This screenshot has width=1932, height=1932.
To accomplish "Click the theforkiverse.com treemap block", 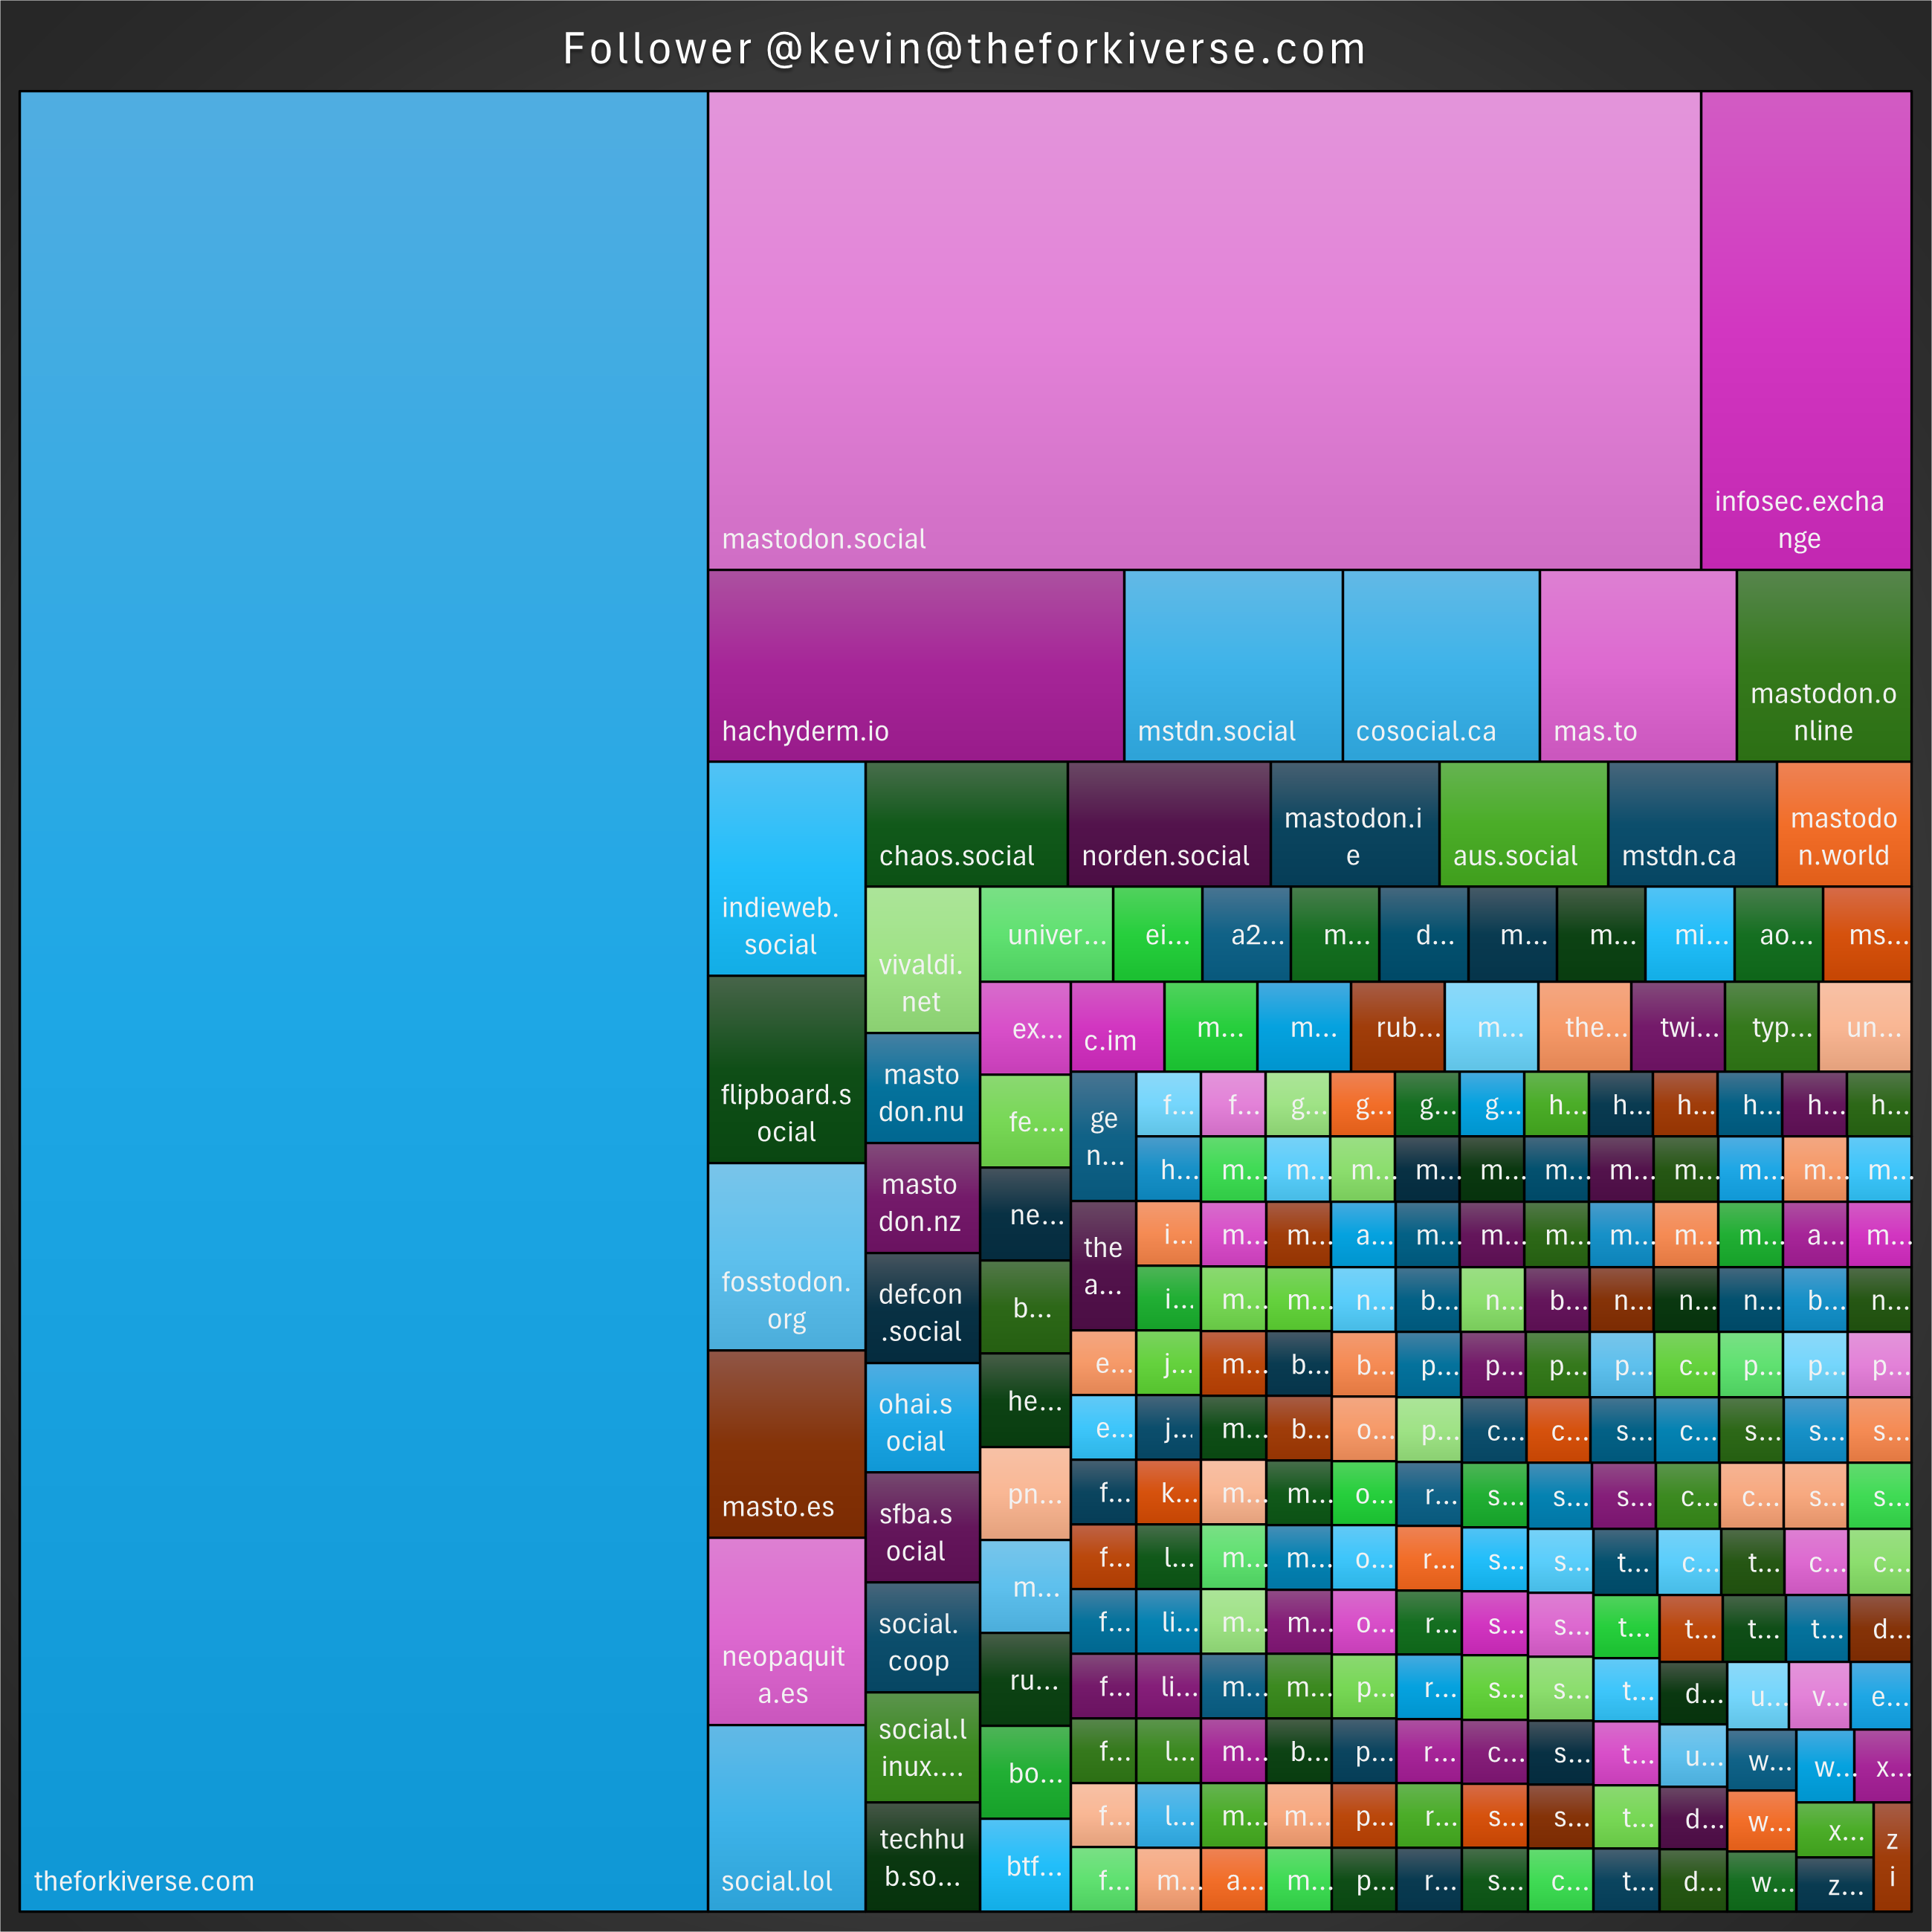I will coord(363,1000).
